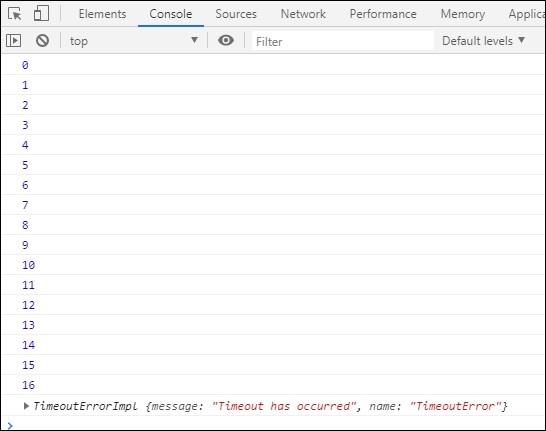The width and height of the screenshot is (546, 431).
Task: Open the Memory tab
Action: [463, 14]
